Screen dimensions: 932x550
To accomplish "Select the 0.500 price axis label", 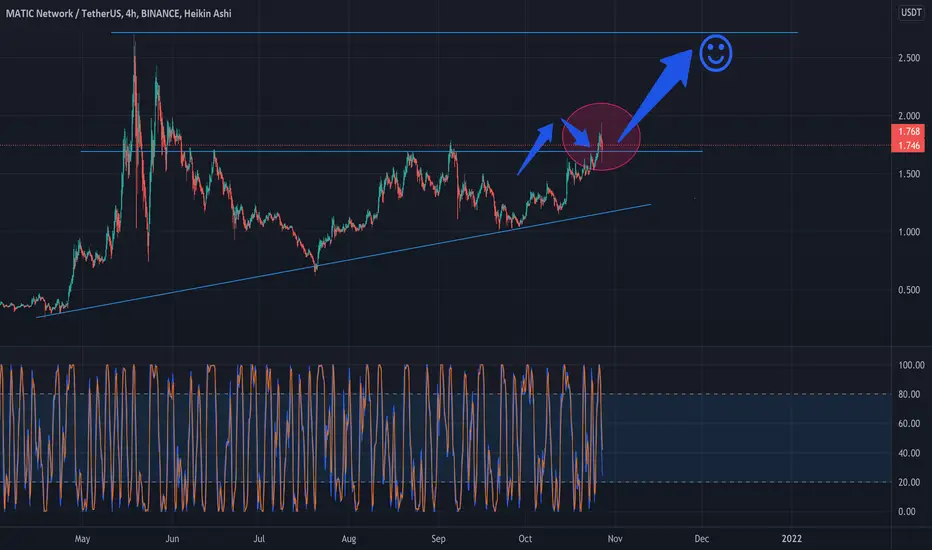I will point(909,290).
